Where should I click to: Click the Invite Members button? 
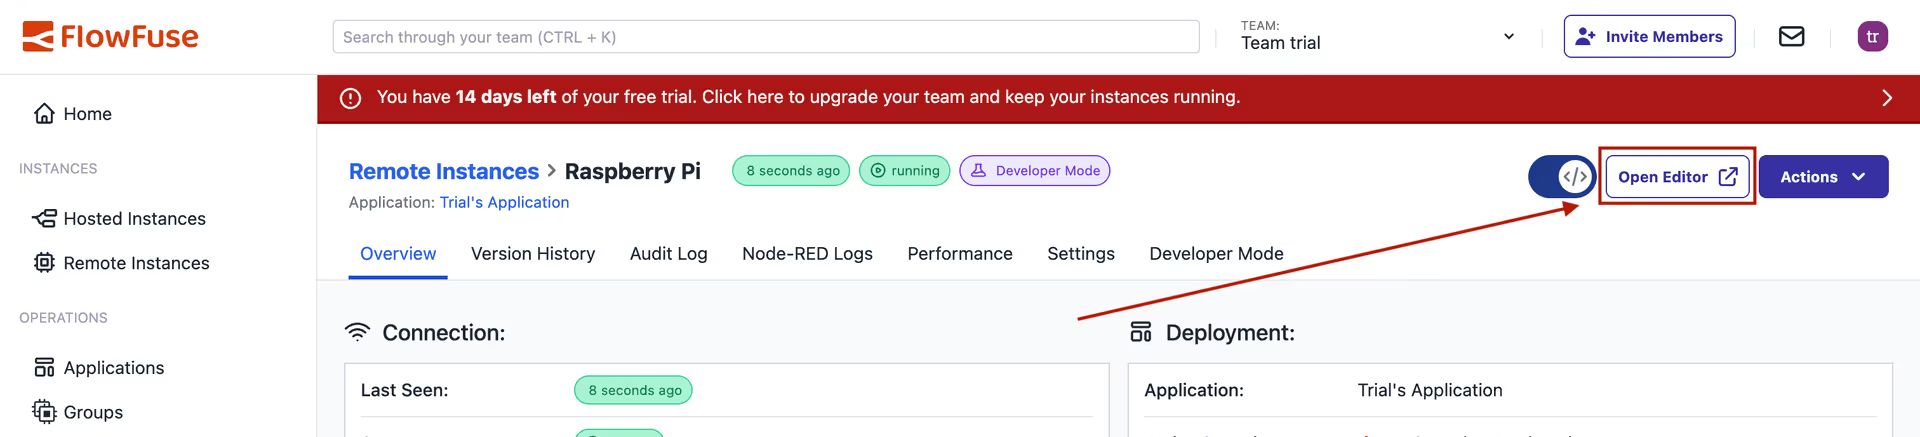(x=1649, y=37)
